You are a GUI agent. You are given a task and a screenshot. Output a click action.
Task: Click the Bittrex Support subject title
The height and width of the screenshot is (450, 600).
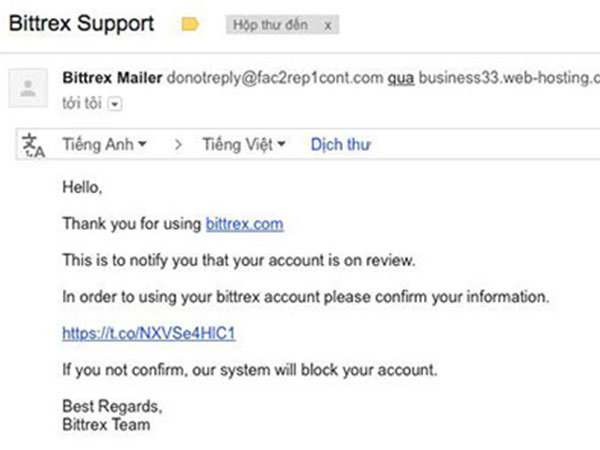tap(81, 24)
